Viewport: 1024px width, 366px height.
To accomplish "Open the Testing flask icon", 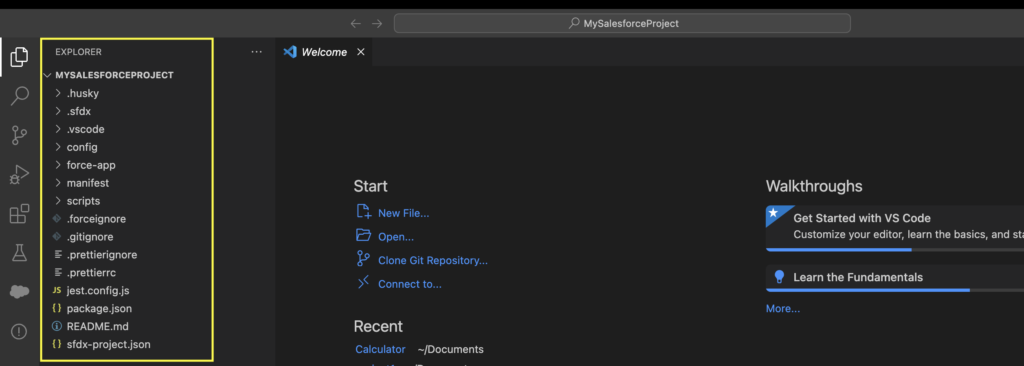I will tap(20, 253).
